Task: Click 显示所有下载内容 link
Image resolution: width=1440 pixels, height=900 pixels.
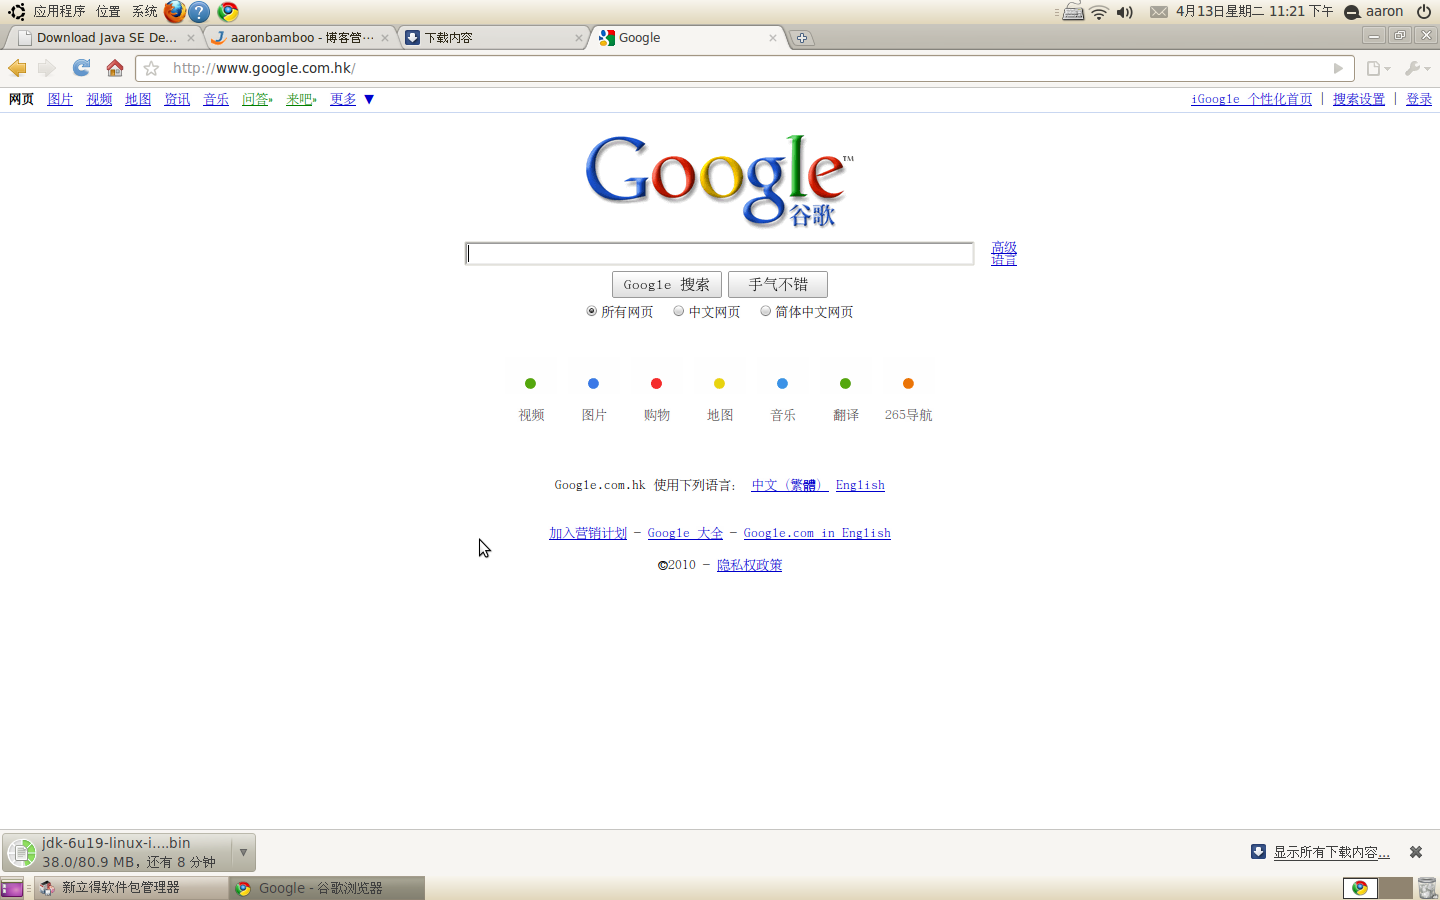Action: point(1331,852)
